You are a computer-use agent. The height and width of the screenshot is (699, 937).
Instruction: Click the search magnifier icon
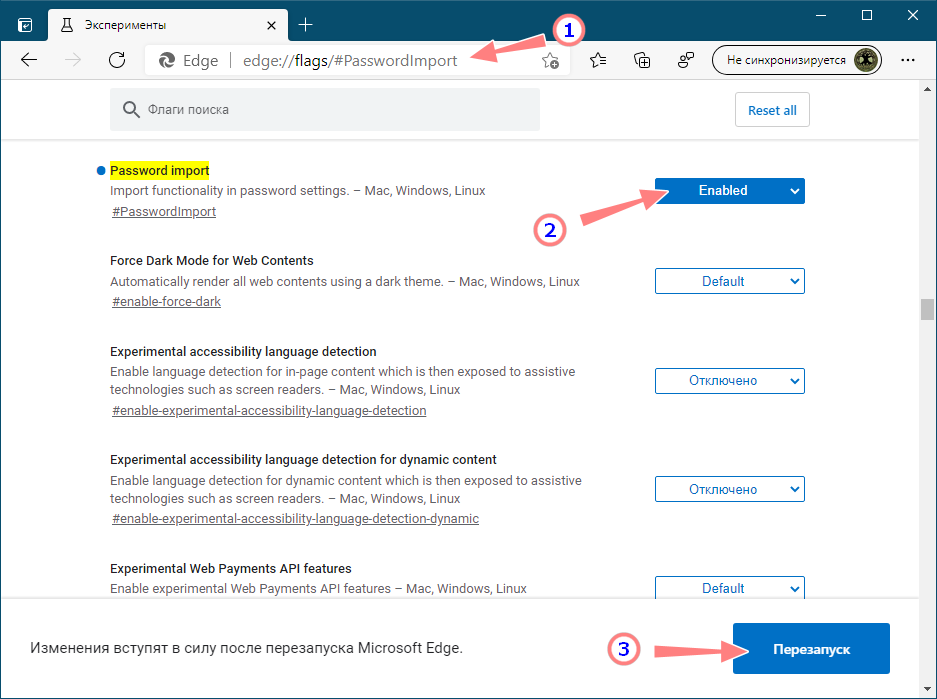tap(131, 109)
